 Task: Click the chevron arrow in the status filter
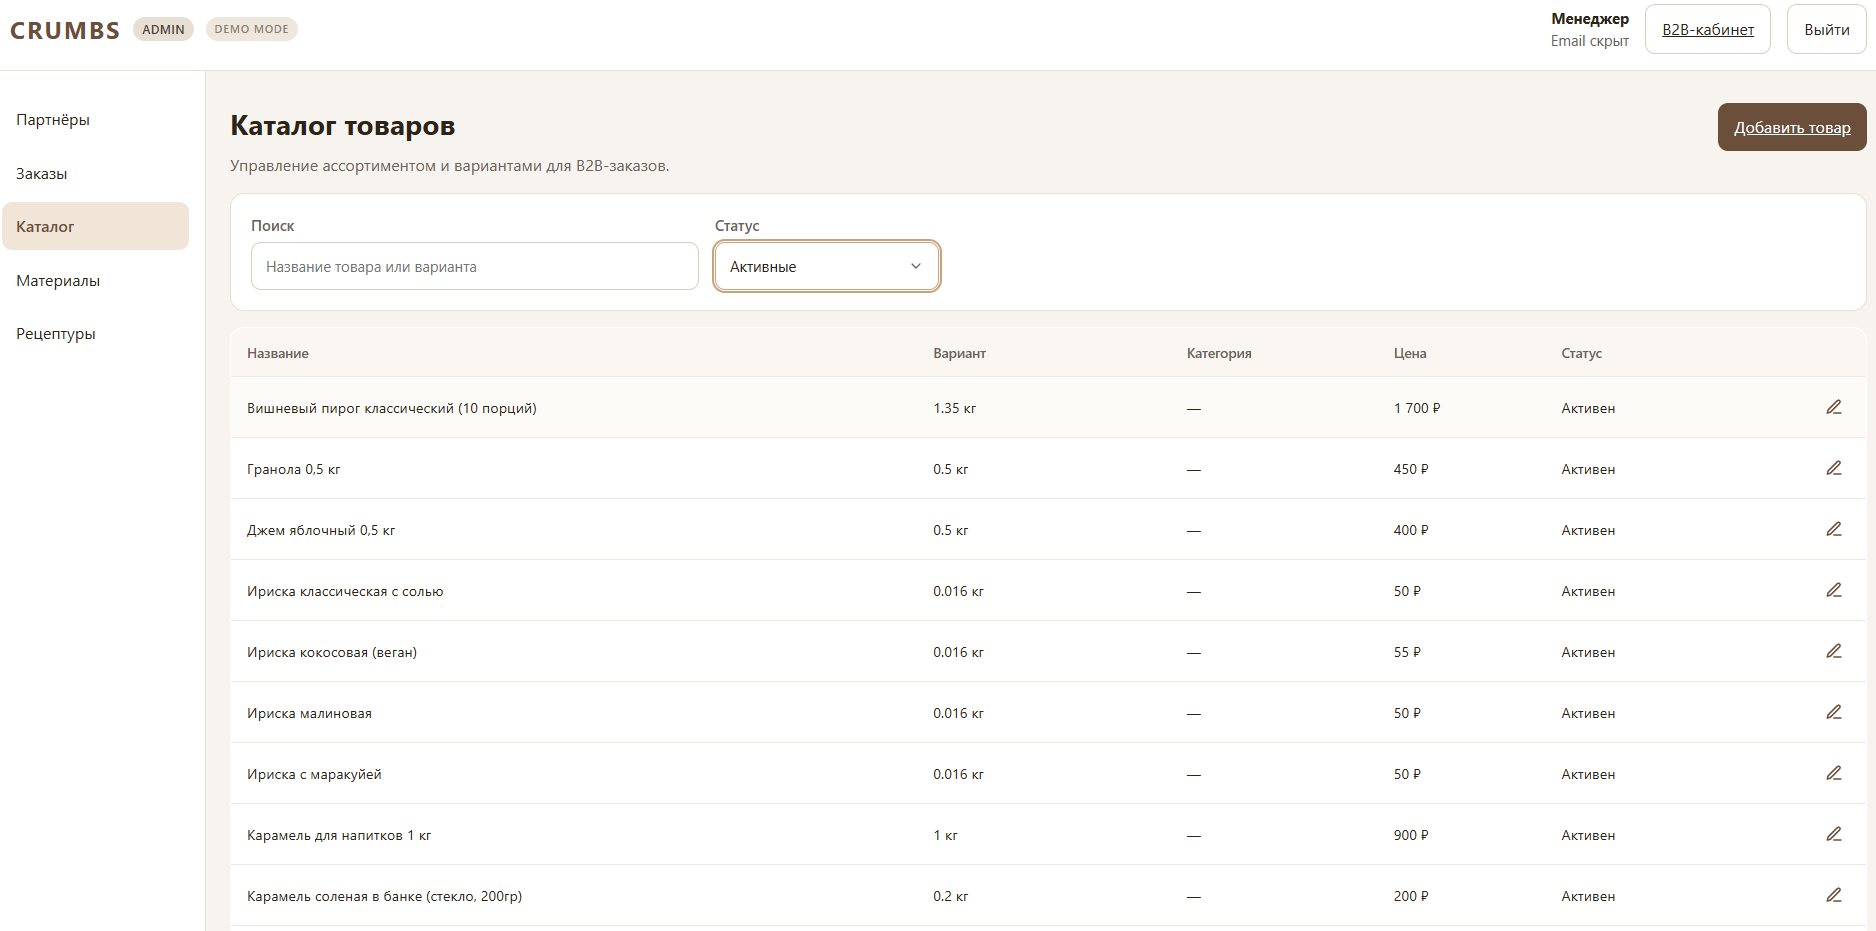pyautogui.click(x=915, y=266)
